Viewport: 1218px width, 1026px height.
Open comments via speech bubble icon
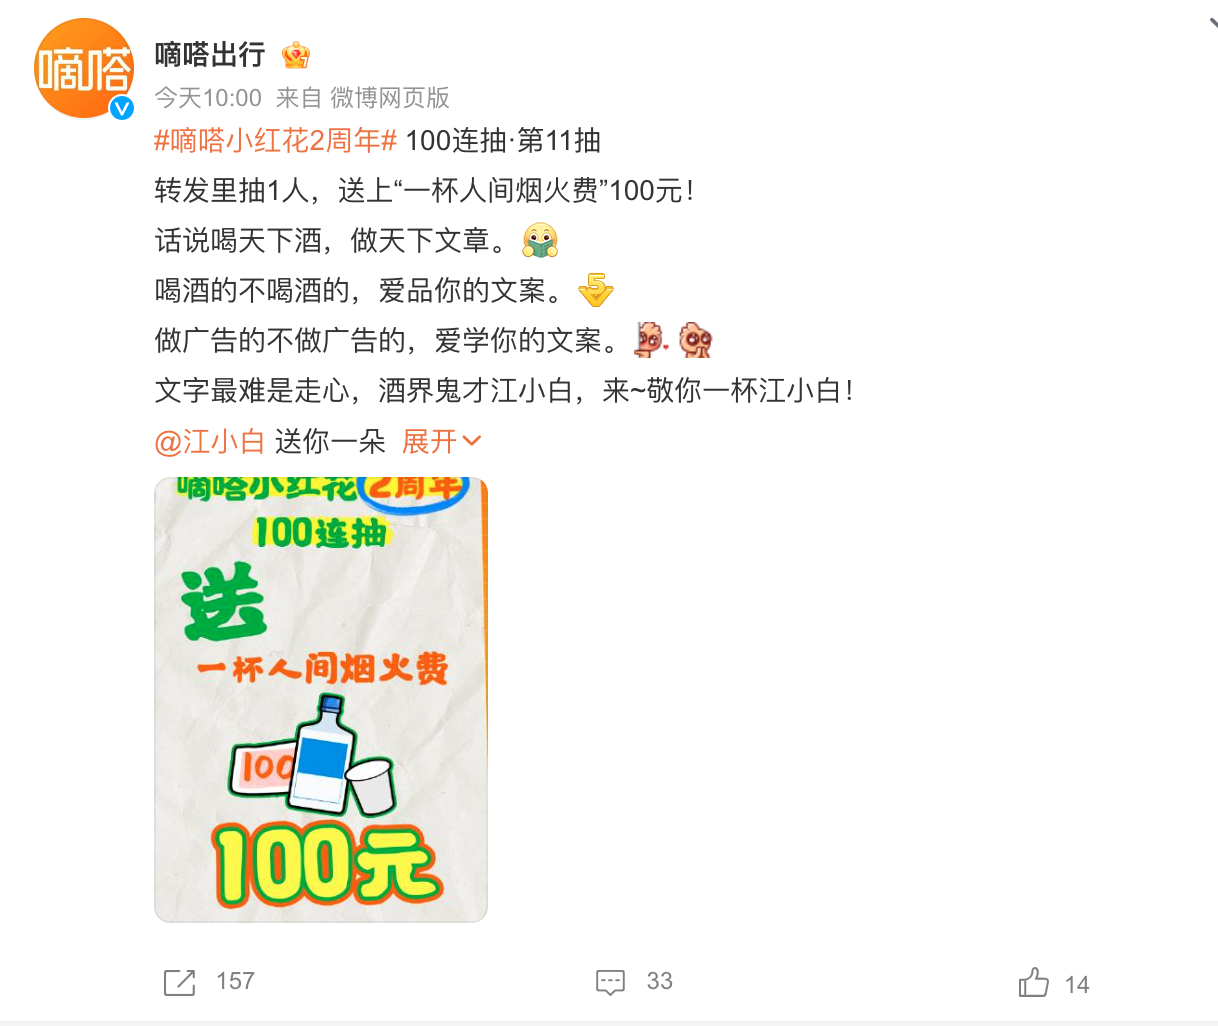610,982
